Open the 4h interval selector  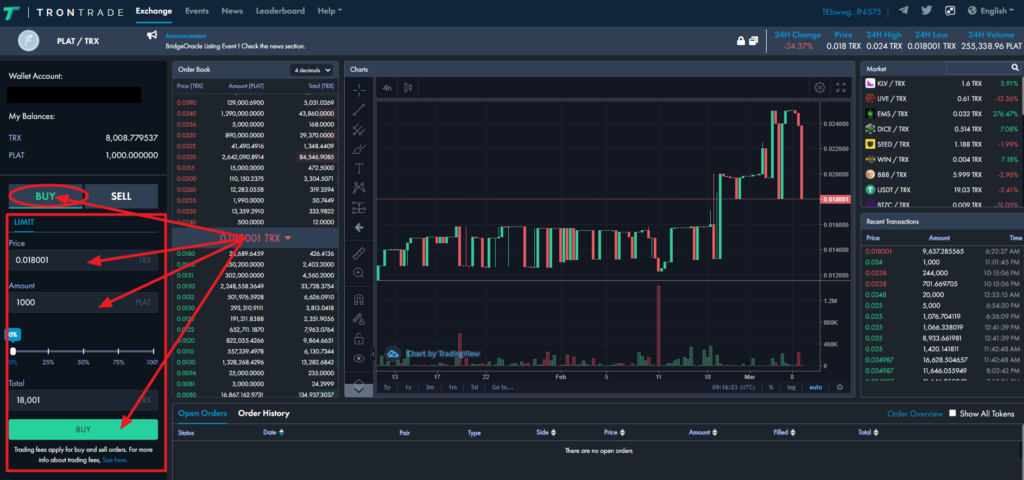point(387,87)
